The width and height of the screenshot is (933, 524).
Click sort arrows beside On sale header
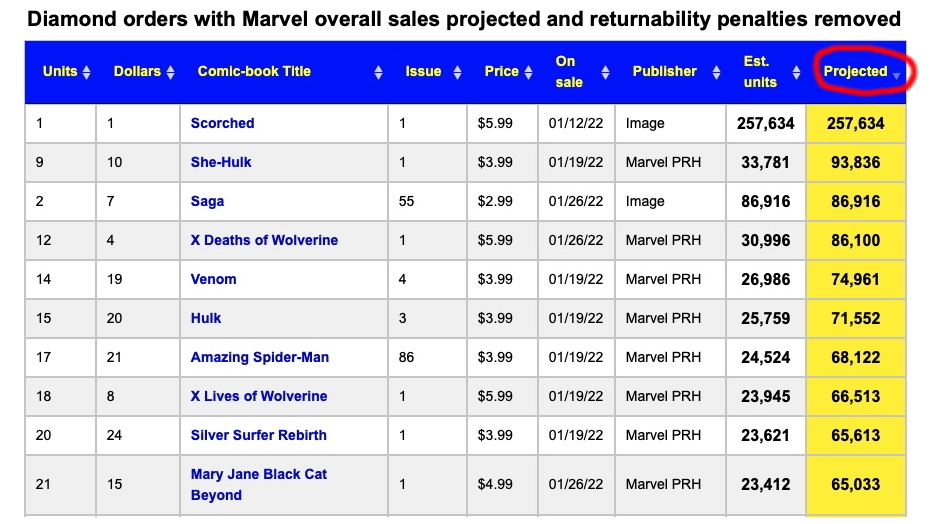click(604, 72)
